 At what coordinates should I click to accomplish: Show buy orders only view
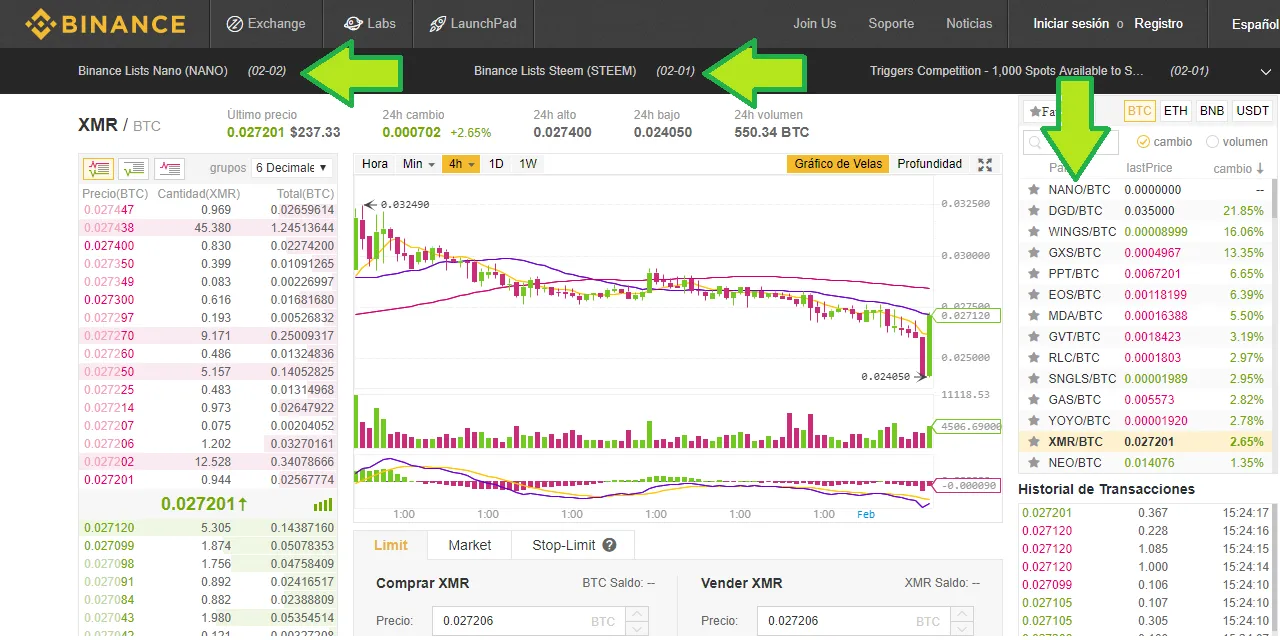(134, 168)
